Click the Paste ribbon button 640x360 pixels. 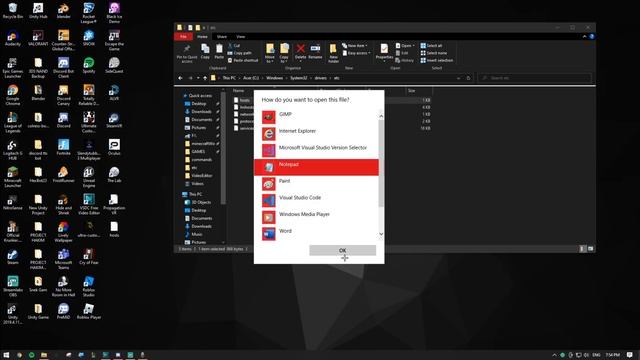[x=219, y=52]
